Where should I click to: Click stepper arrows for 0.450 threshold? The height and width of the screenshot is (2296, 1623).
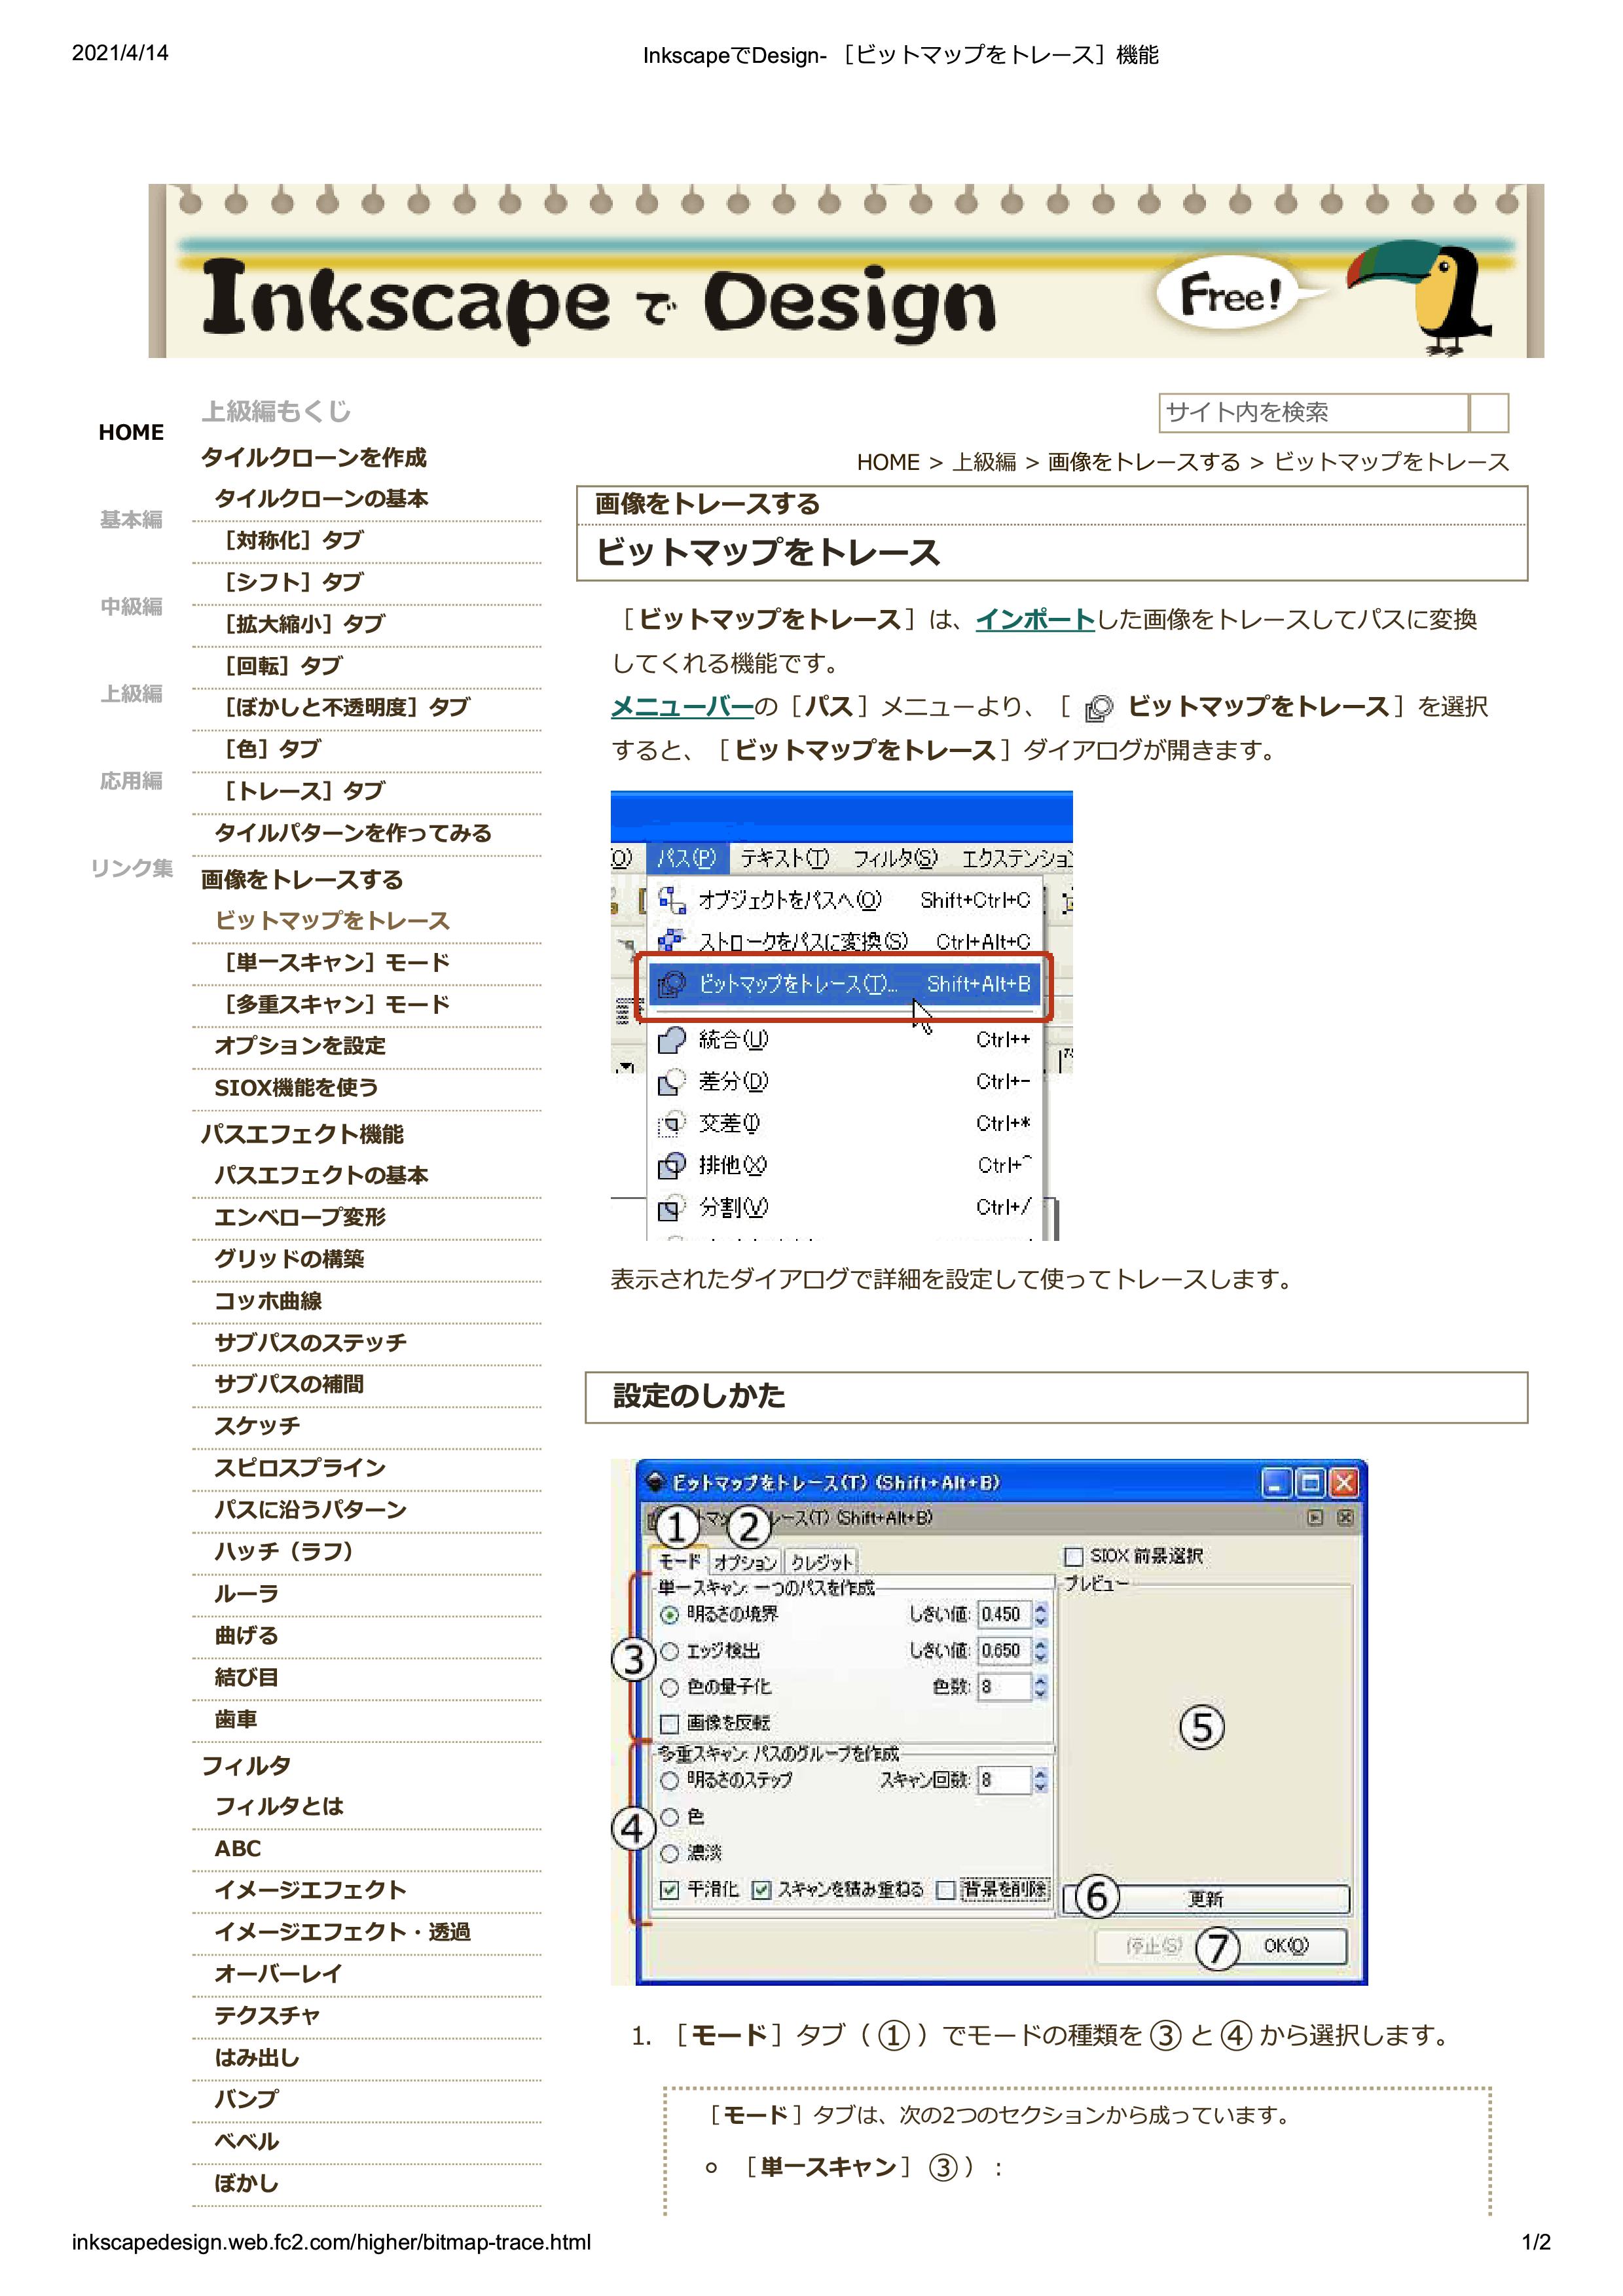(1040, 1614)
